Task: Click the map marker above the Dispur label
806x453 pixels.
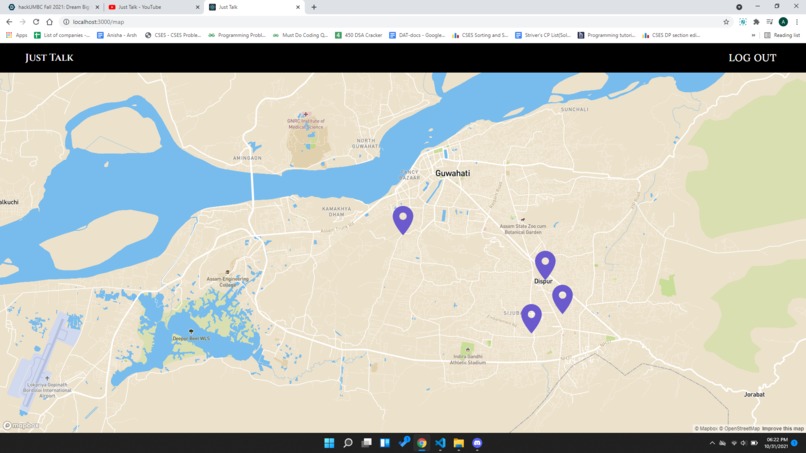Action: (x=545, y=265)
